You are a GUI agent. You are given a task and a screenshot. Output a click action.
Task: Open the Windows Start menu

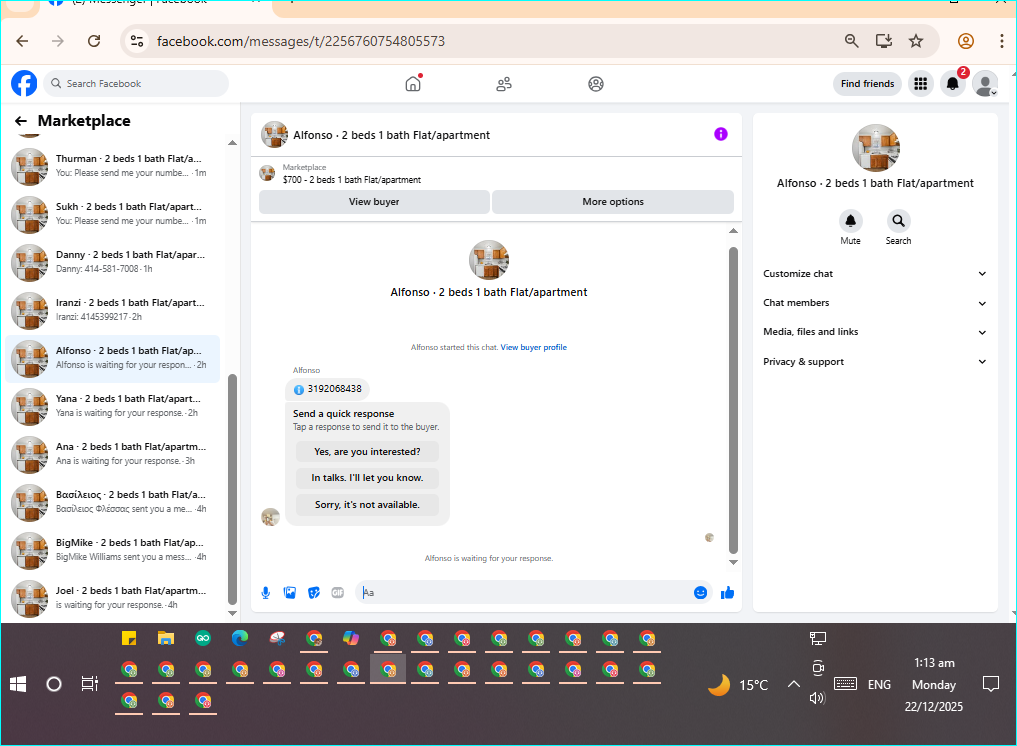[18, 684]
